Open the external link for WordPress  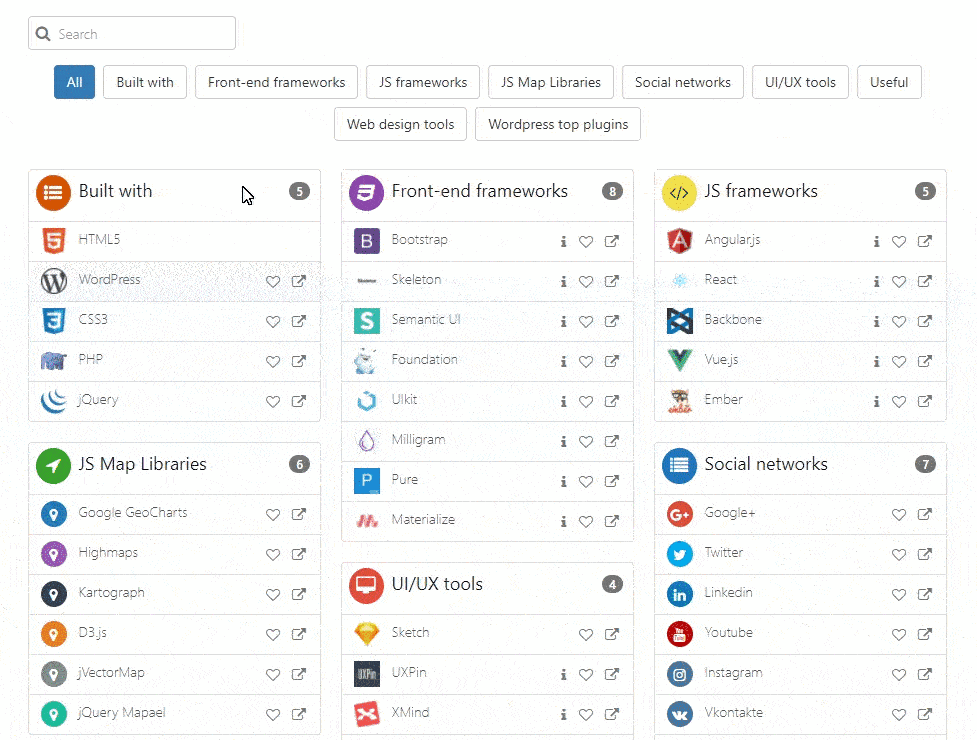click(298, 281)
